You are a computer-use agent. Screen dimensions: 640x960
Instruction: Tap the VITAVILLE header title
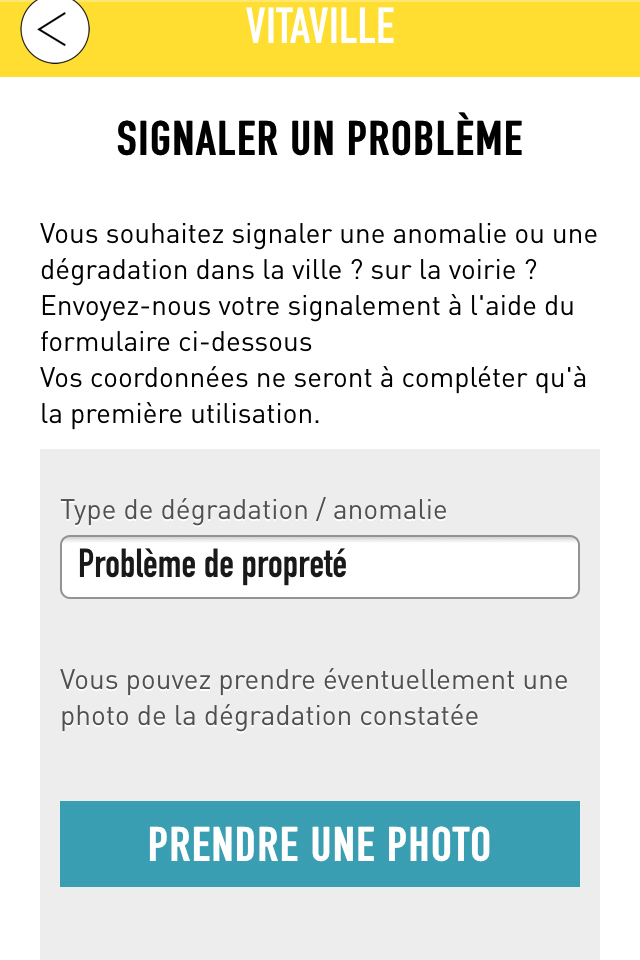pyautogui.click(x=320, y=27)
